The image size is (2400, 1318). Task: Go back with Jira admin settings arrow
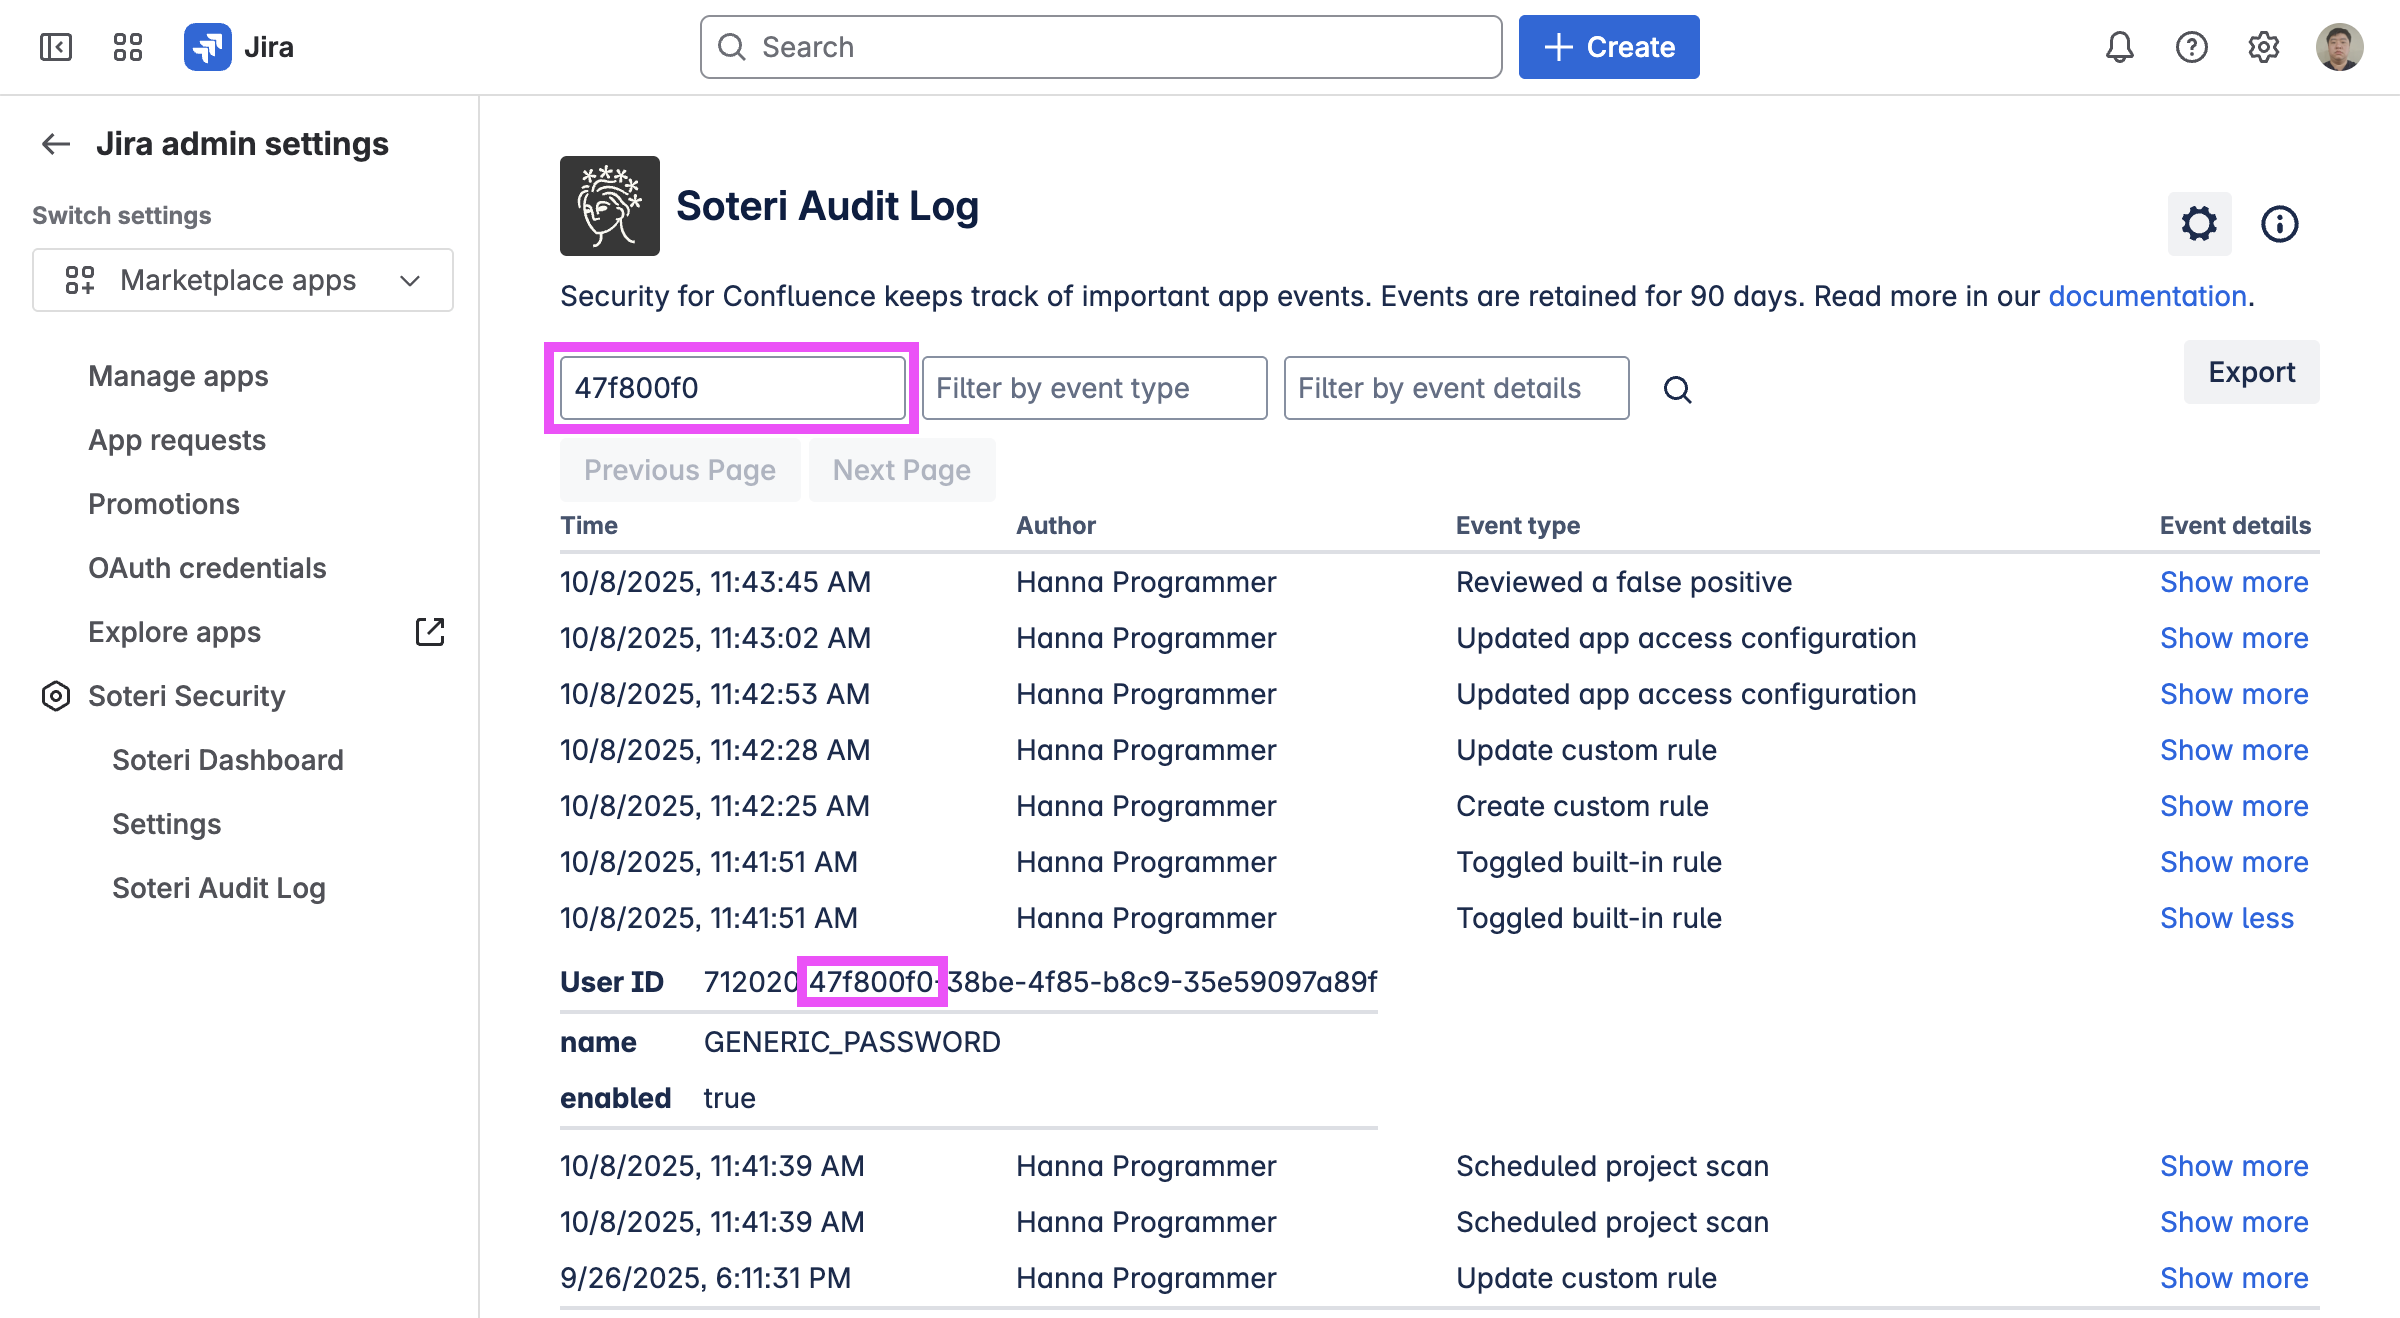56,144
